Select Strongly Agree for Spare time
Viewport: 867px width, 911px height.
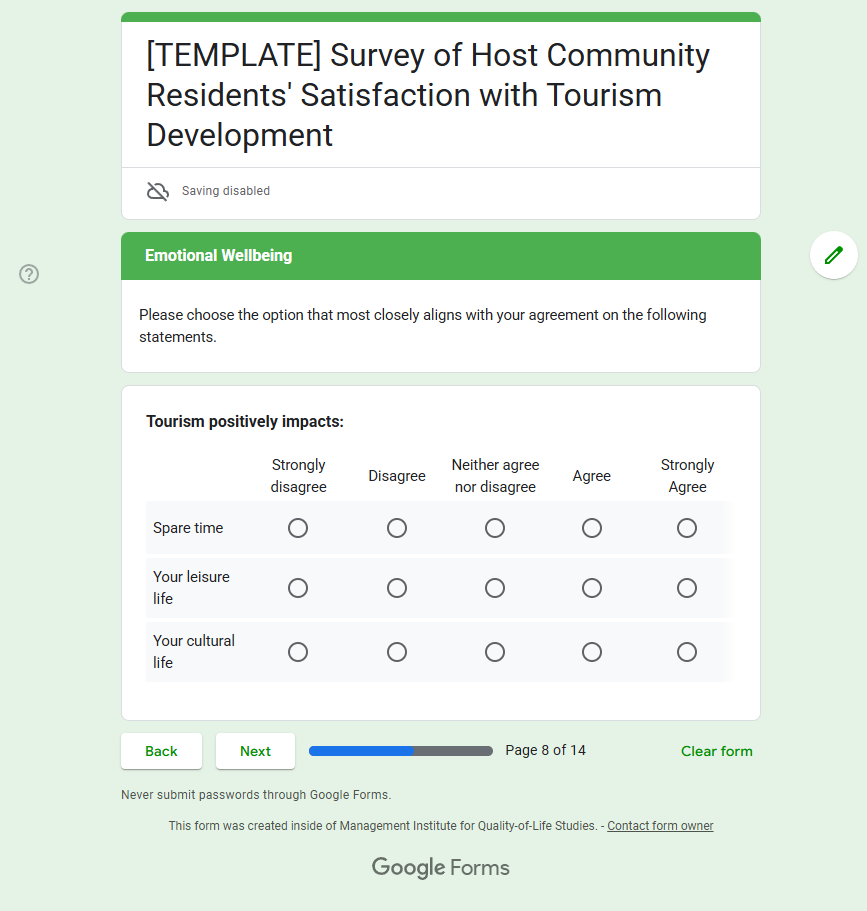pos(687,528)
